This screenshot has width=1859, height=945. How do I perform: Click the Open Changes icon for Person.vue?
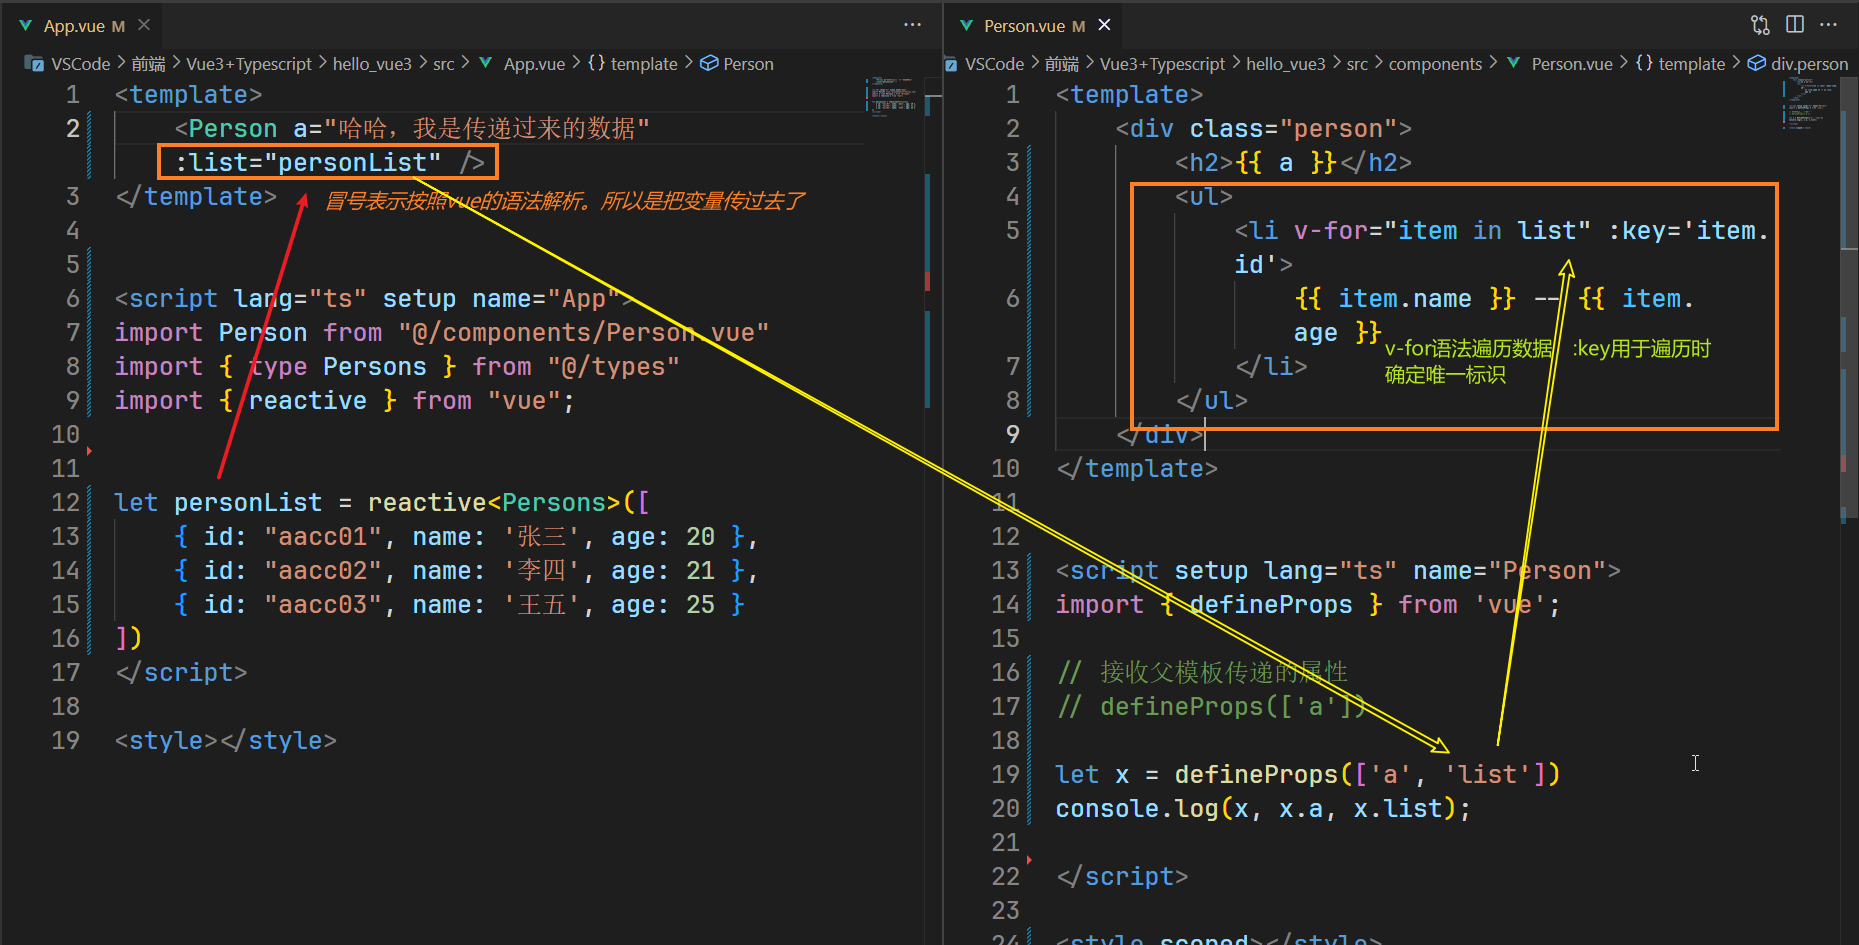pos(1760,25)
